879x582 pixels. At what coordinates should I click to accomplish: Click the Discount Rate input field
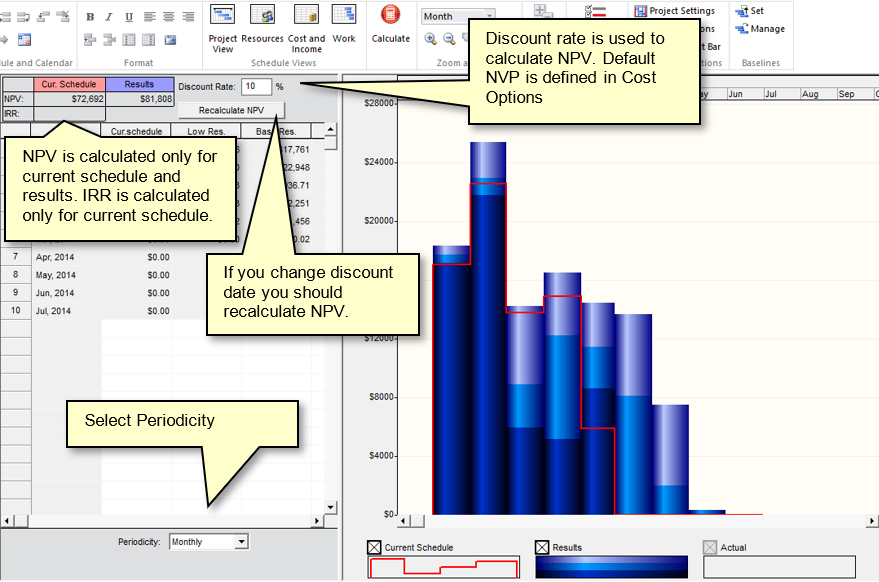click(x=256, y=87)
